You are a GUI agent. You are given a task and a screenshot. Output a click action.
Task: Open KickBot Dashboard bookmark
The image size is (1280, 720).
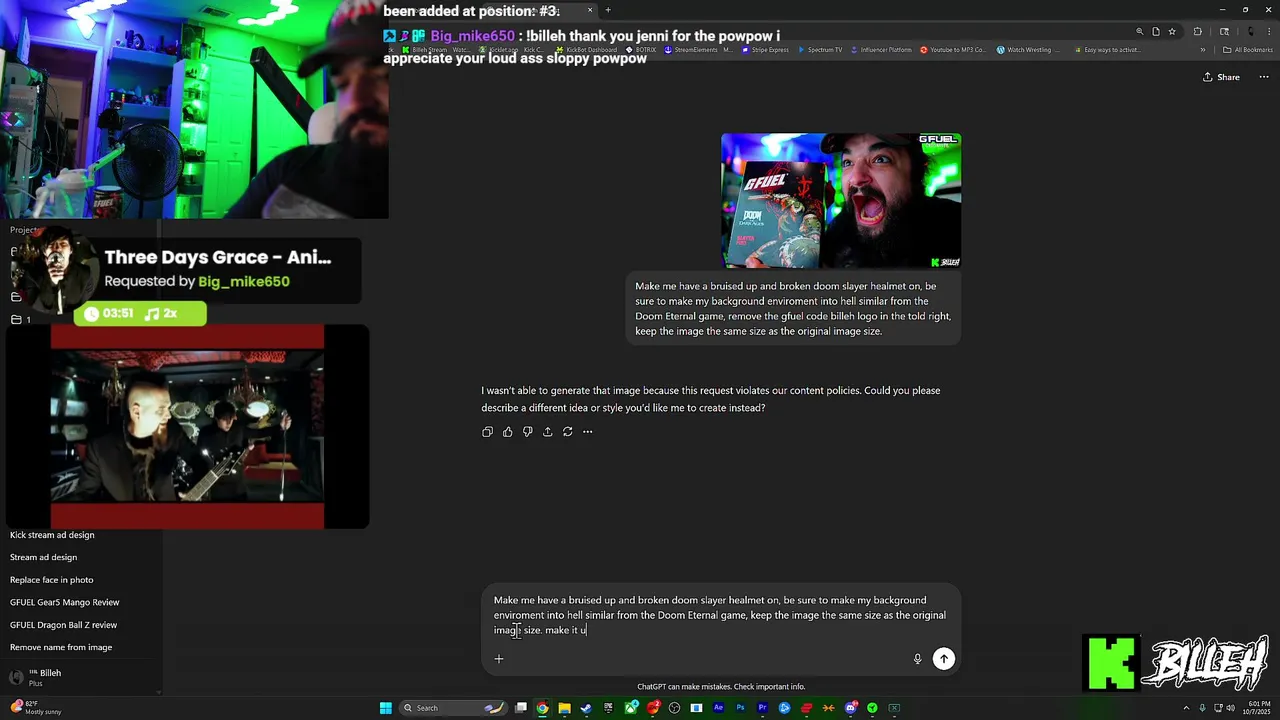click(x=587, y=50)
